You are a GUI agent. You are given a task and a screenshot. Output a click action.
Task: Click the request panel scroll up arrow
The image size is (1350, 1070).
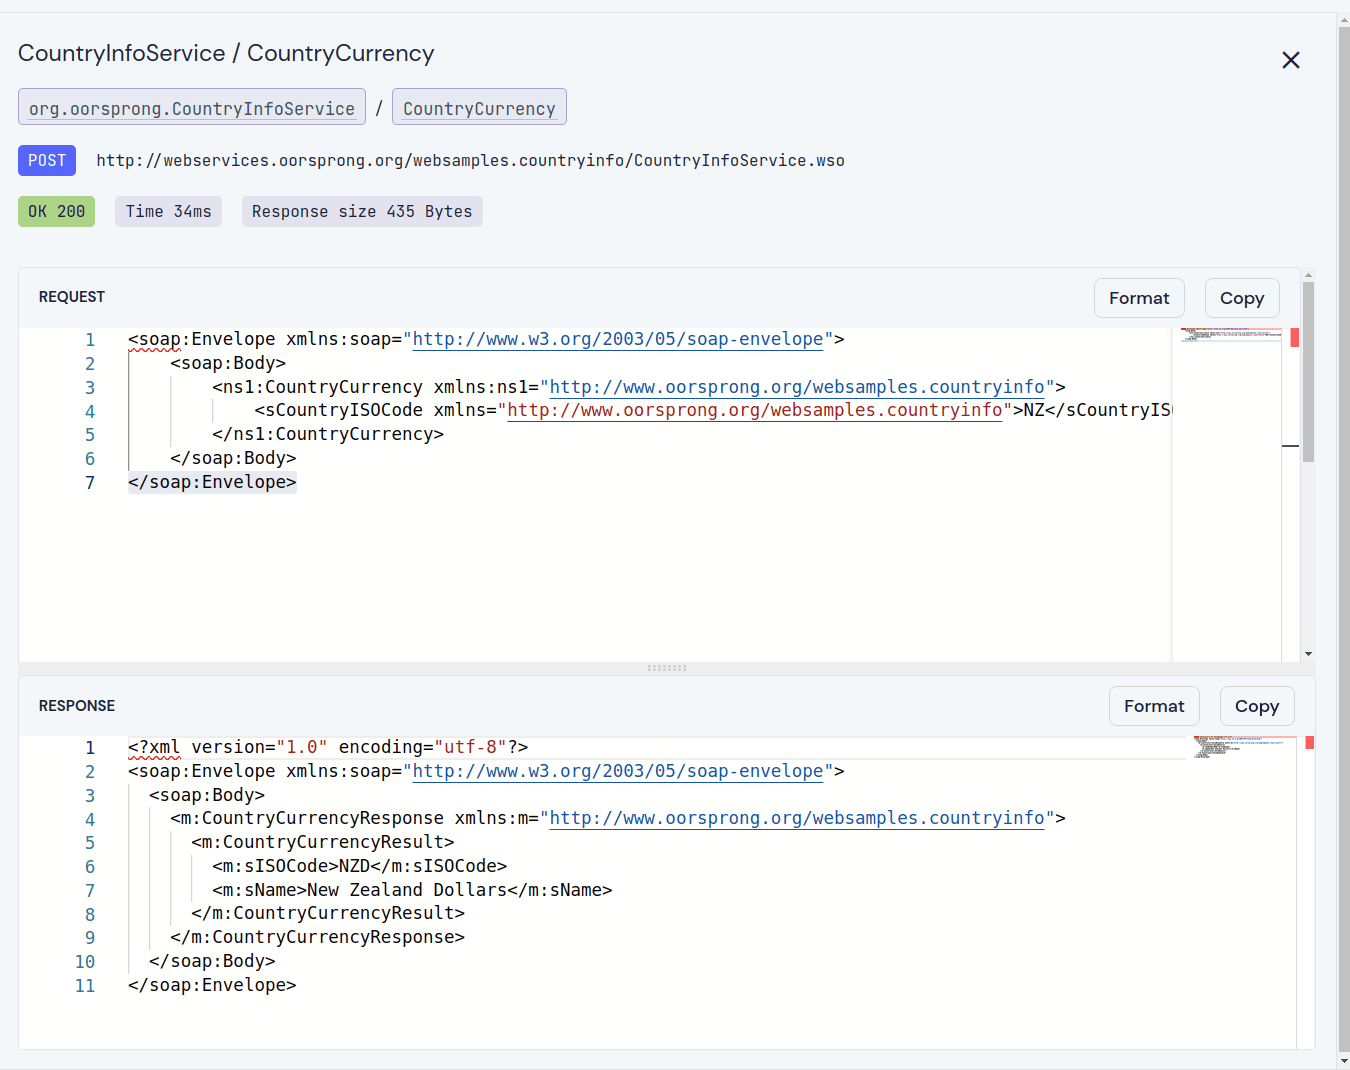pos(1308,275)
